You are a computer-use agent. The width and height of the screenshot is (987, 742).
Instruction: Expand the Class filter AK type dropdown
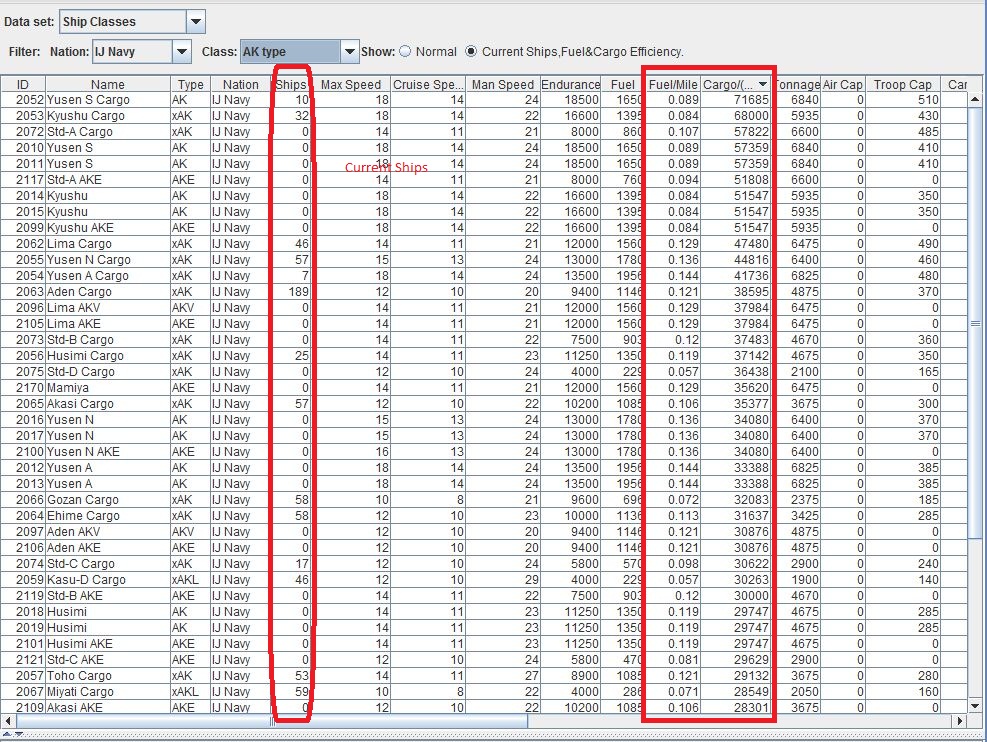click(x=349, y=51)
